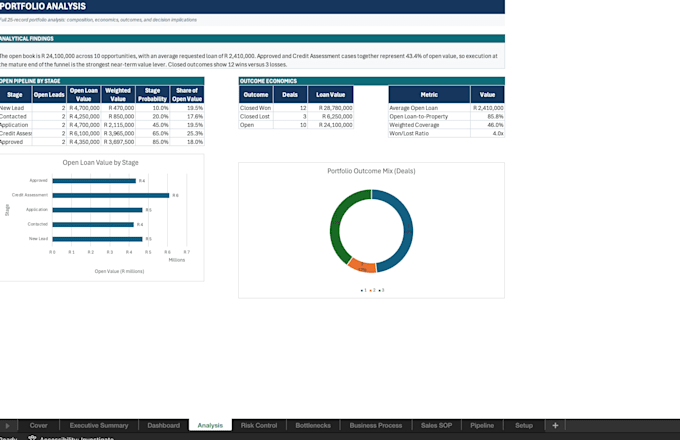The image size is (680, 440).
Task: Select the Open Loan Value by Stage chart title
Action: tap(101, 163)
